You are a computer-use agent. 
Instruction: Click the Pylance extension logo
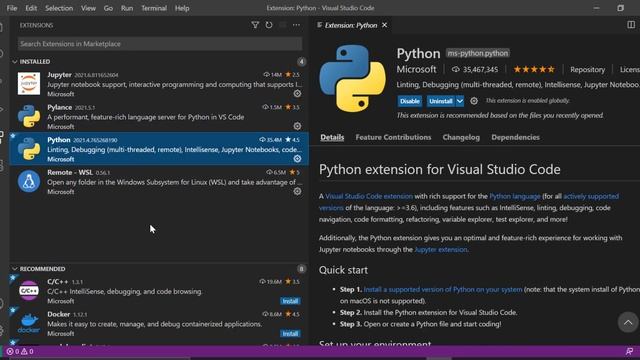tap(29, 116)
